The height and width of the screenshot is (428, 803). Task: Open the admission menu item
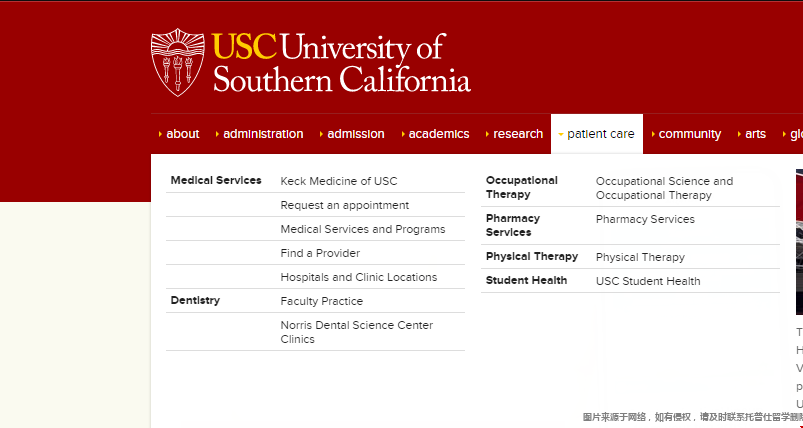(355, 134)
